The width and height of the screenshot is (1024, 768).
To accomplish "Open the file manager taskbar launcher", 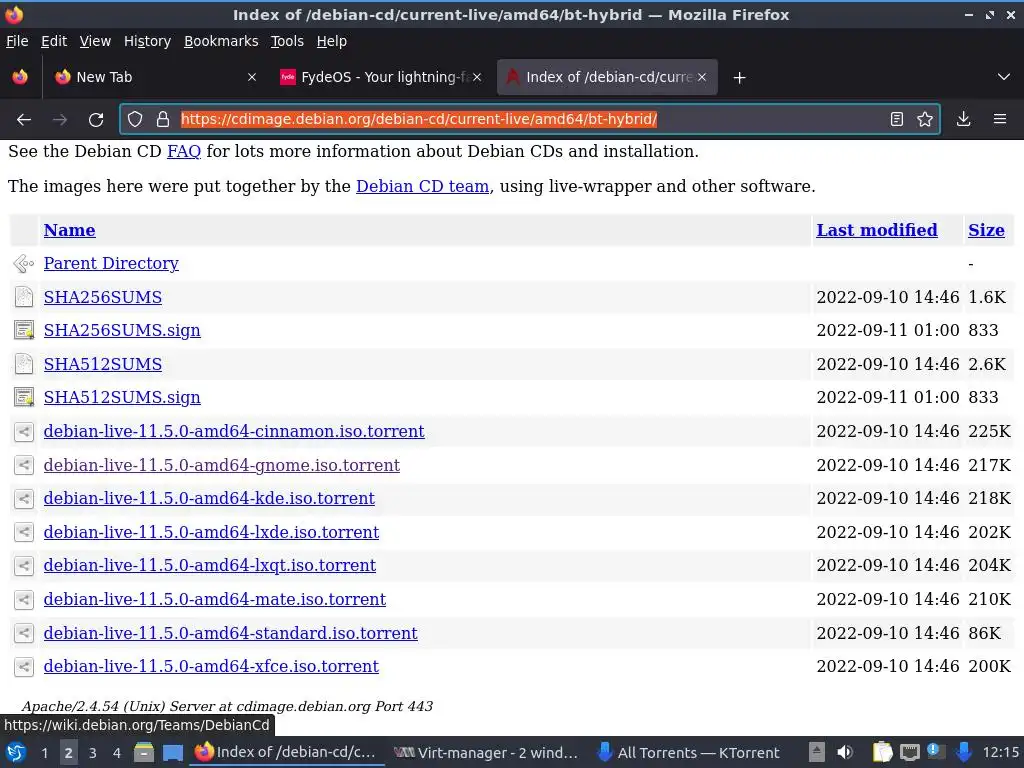I will (144, 752).
